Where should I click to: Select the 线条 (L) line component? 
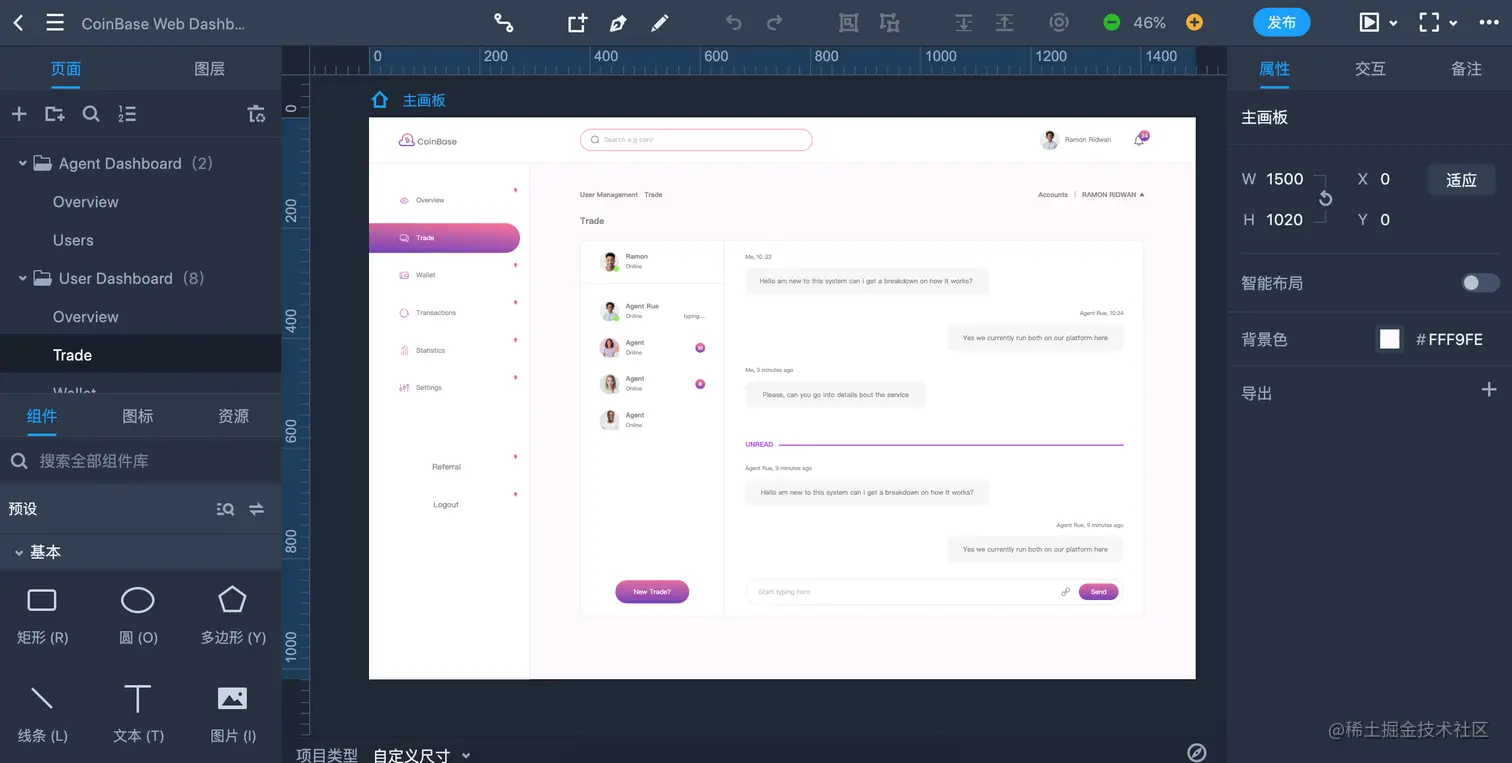42,713
